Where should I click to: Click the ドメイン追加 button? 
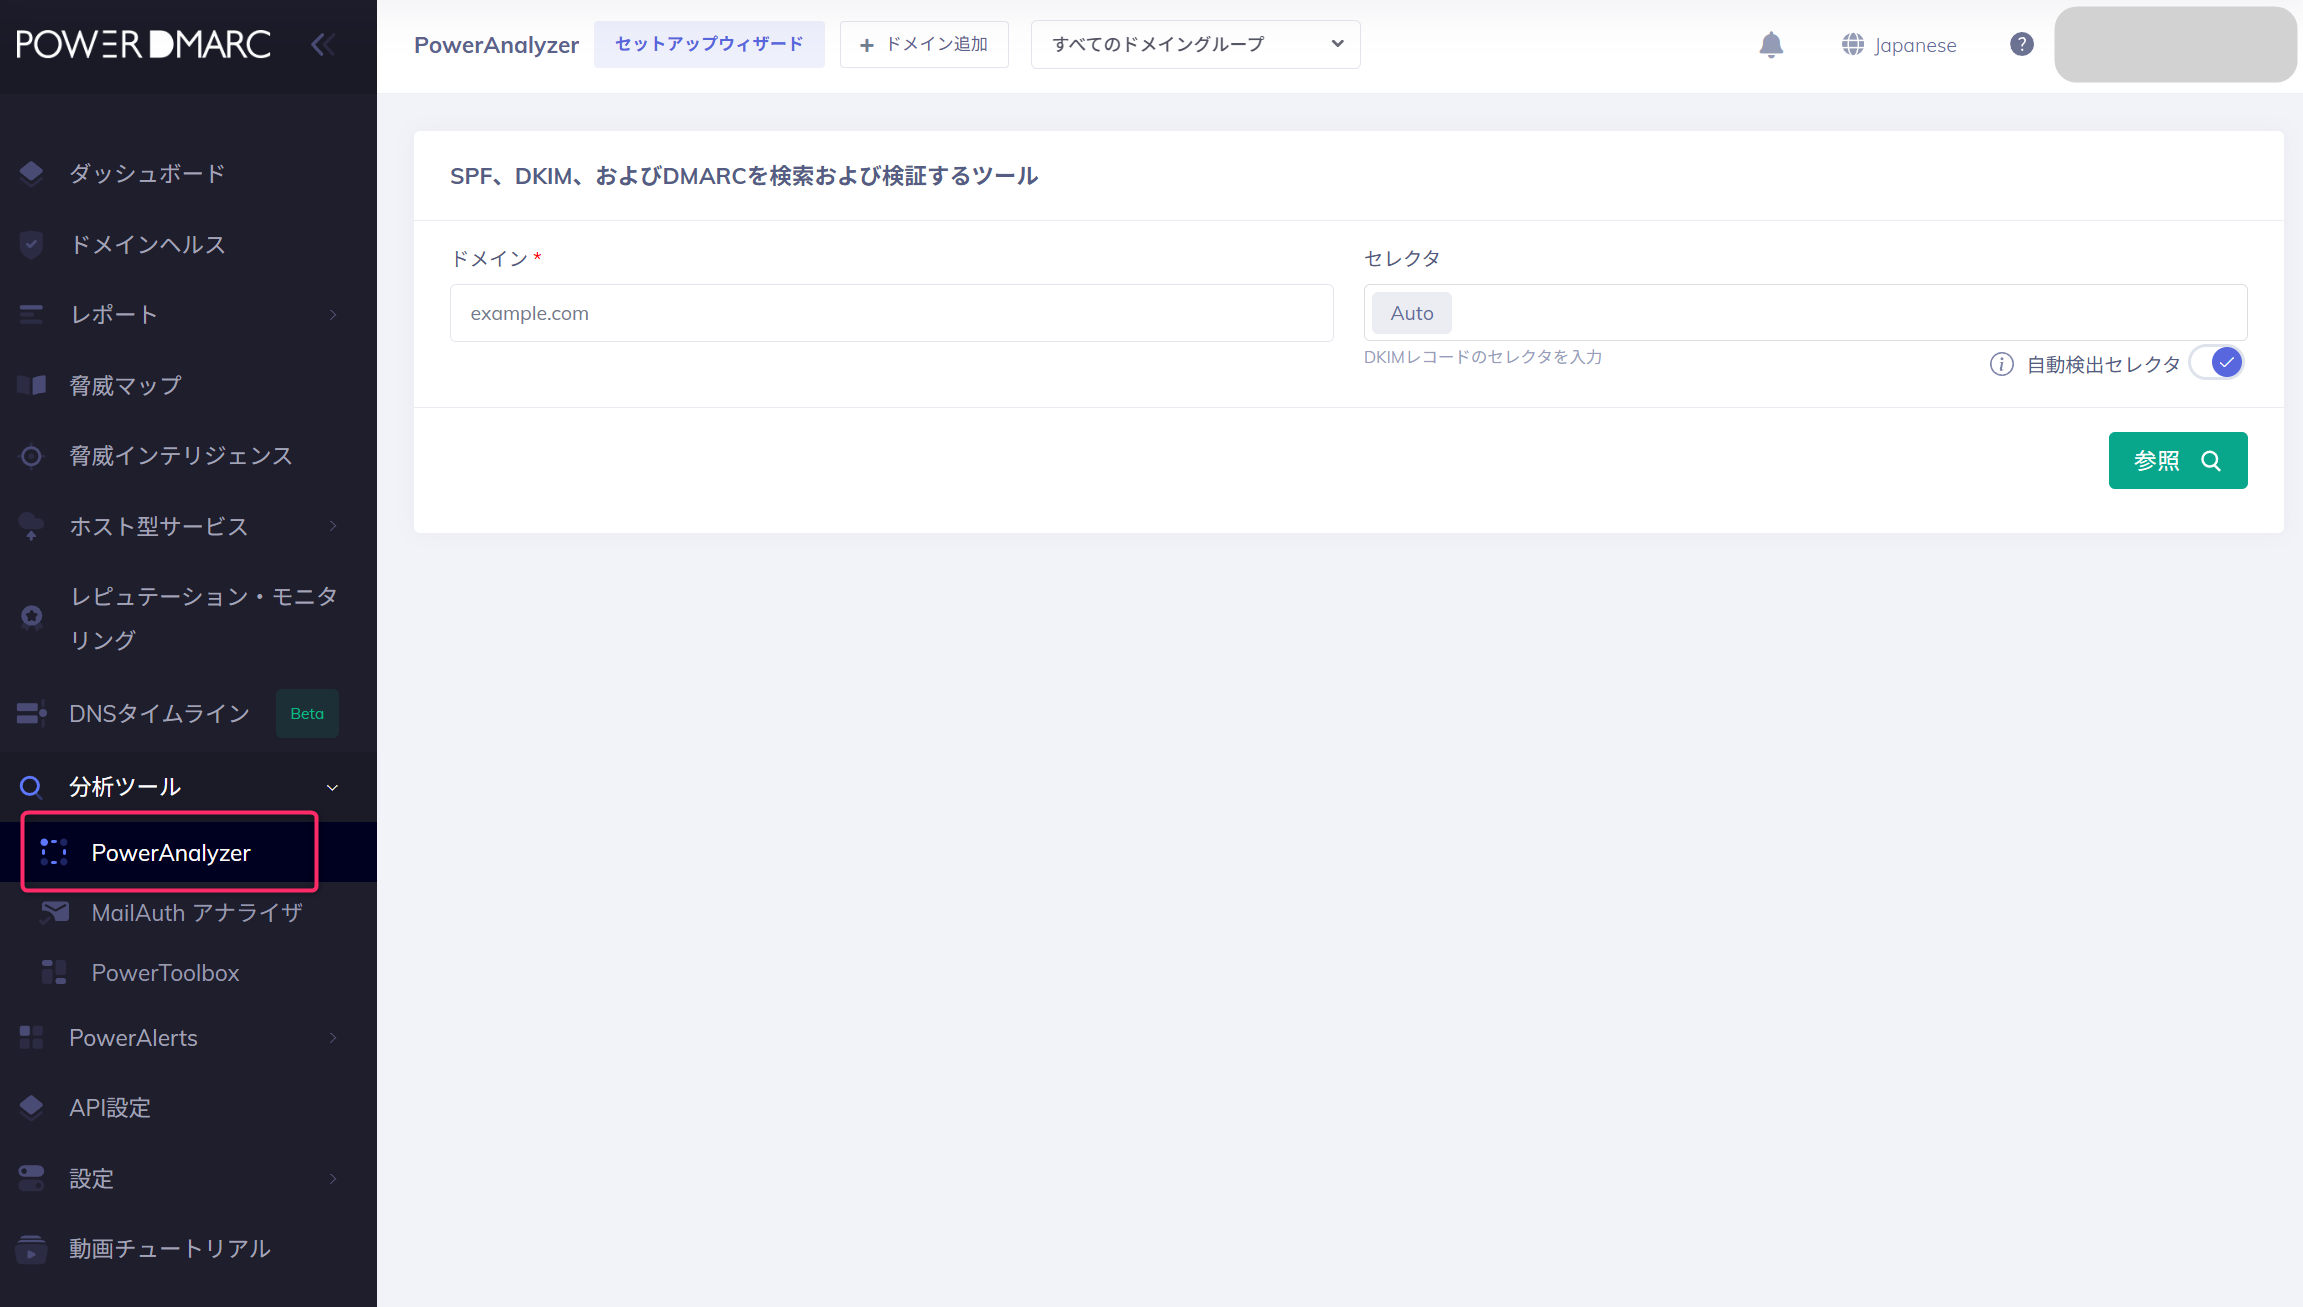pos(924,45)
